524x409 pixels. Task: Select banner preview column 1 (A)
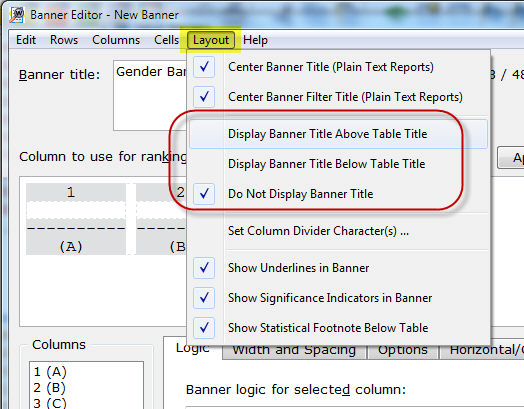point(76,219)
